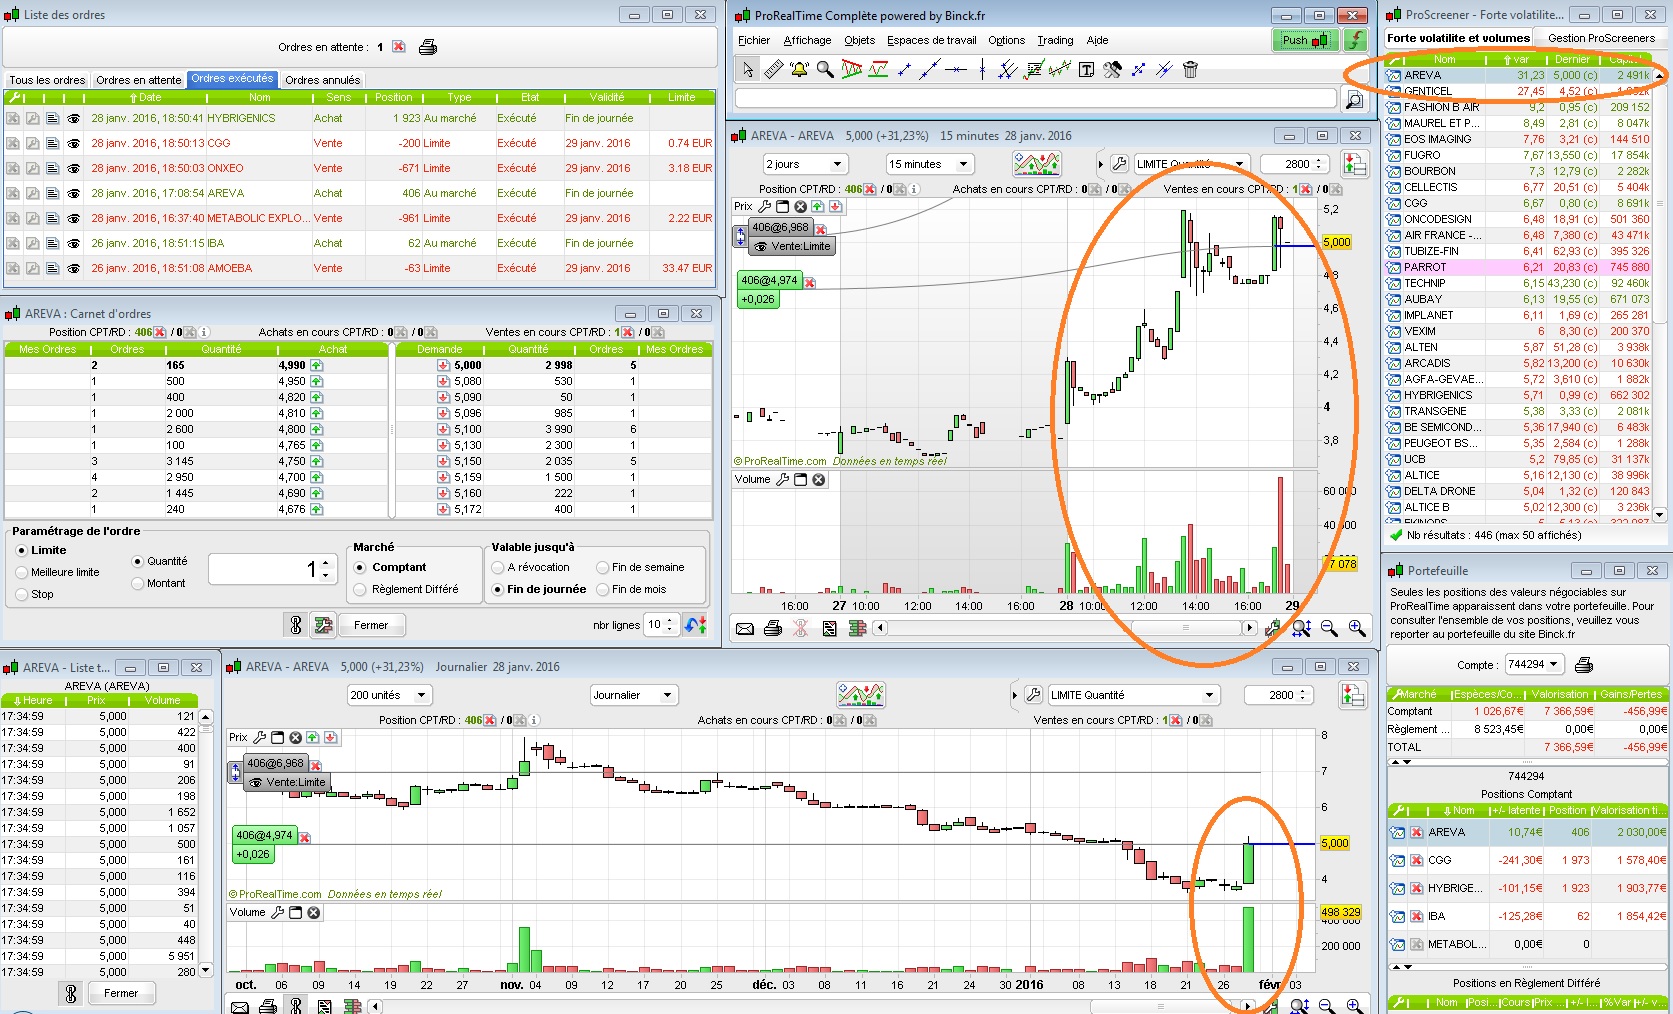This screenshot has height=1014, width=1673.
Task: Choose Fin de semaine validity option
Action: [x=602, y=568]
